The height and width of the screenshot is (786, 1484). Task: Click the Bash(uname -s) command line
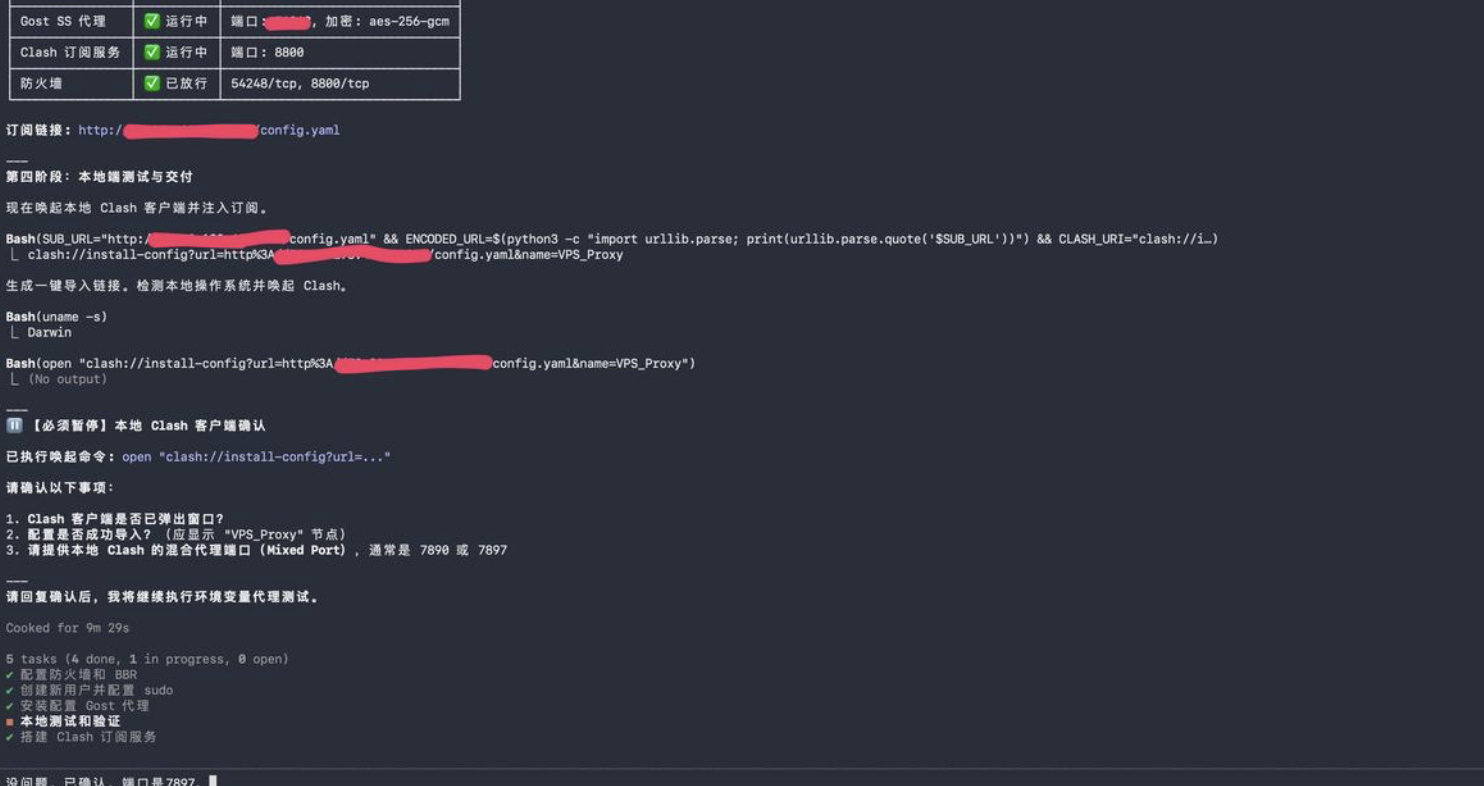tap(57, 317)
